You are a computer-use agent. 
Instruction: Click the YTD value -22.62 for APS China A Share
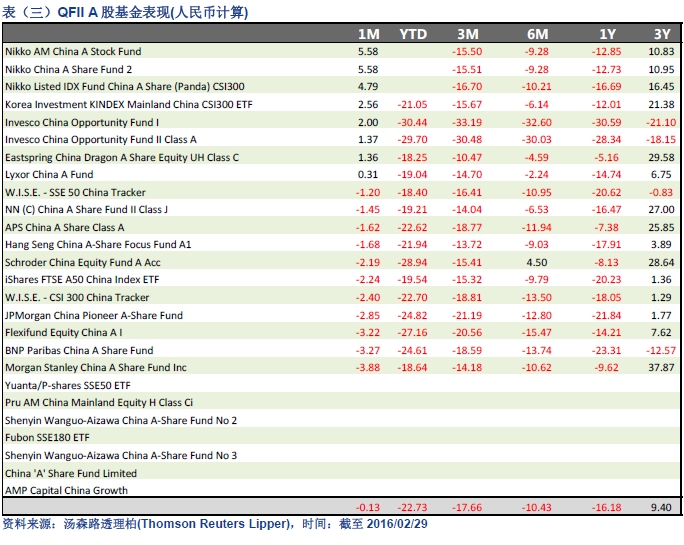point(412,227)
